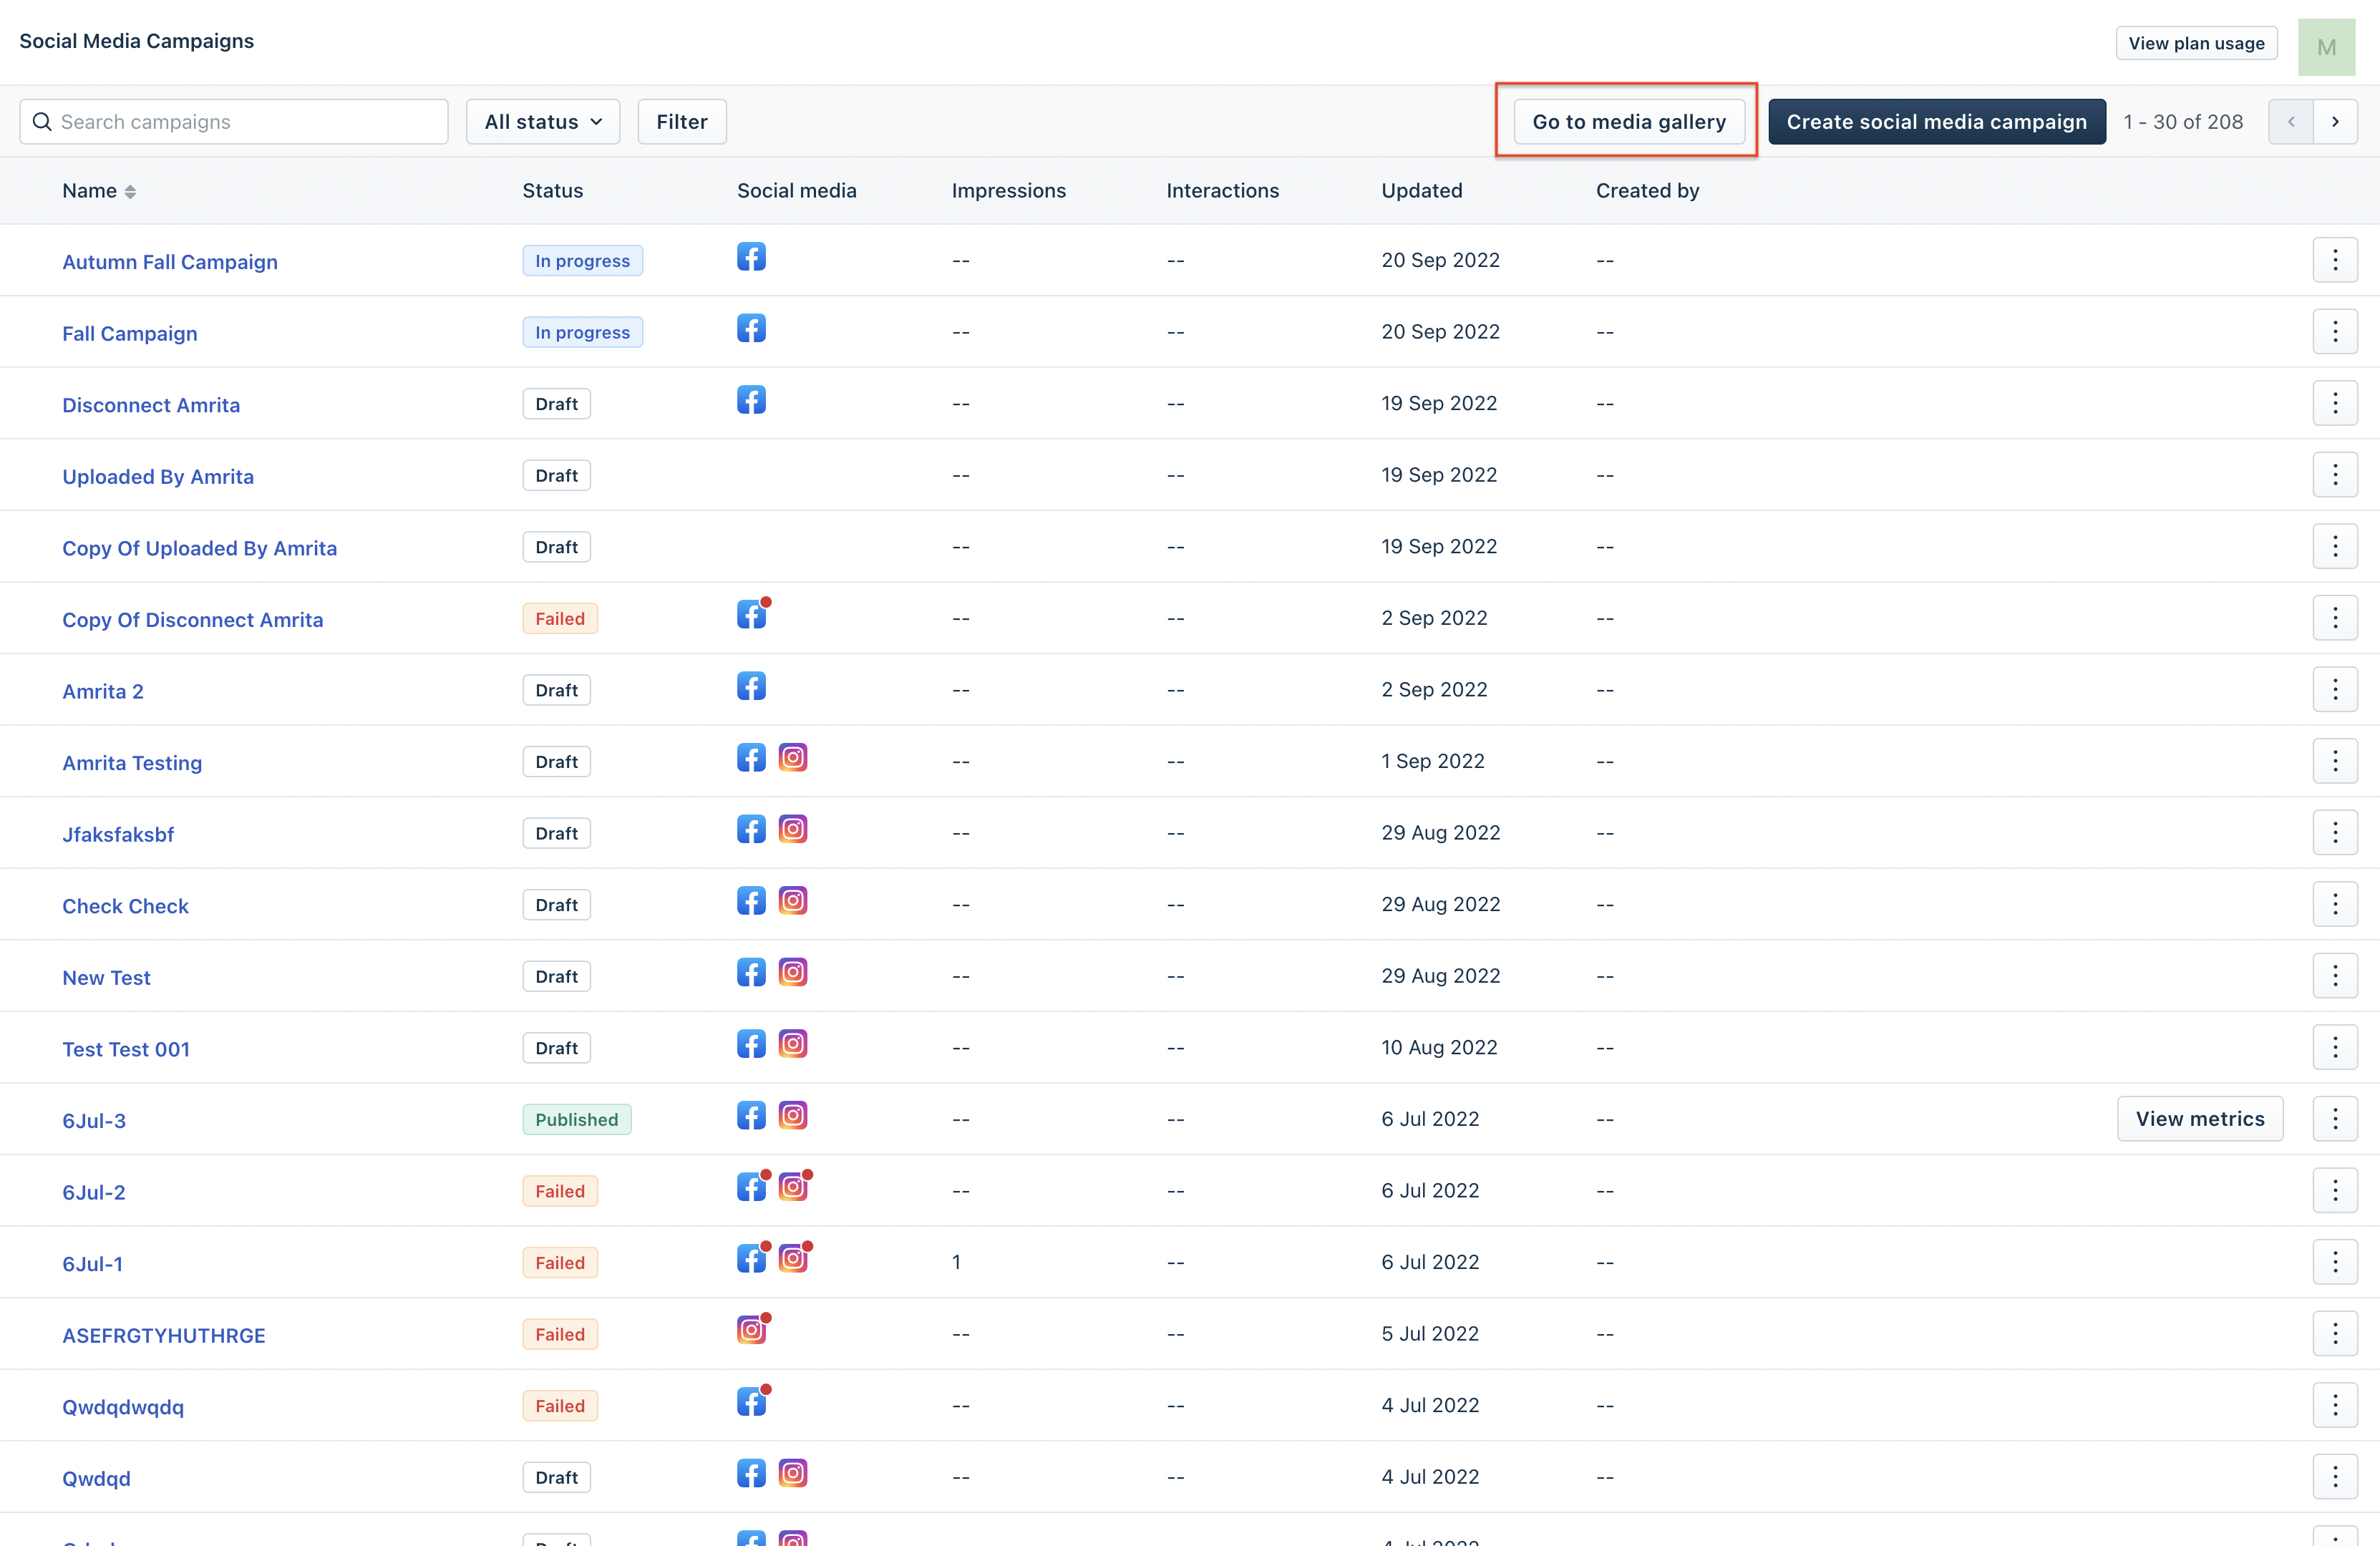This screenshot has width=2380, height=1546.
Task: Click failed Facebook icon for Copy Of Disconnect Amrita
Action: tap(751, 615)
